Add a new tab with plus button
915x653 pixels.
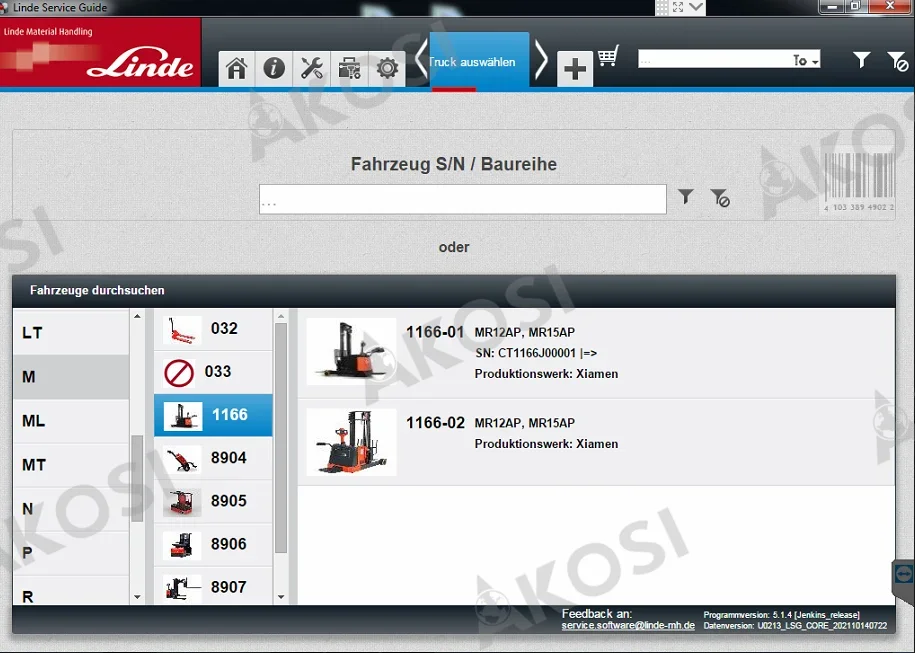click(575, 69)
